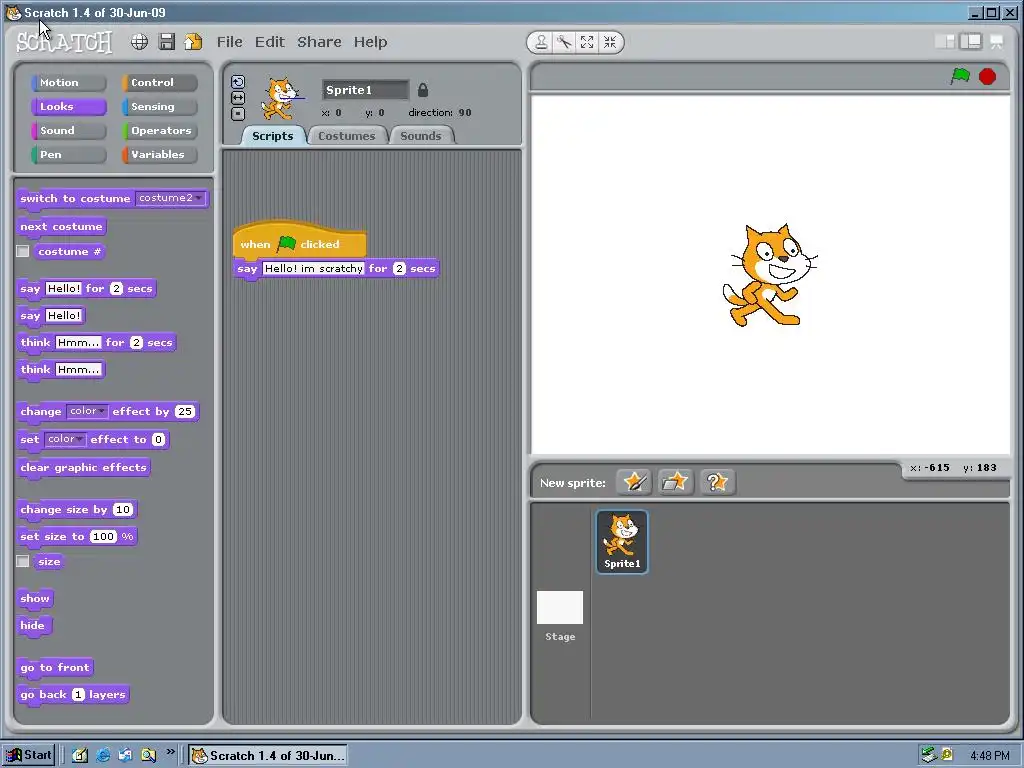Viewport: 1024px width, 768px height.
Task: Select Sprite1 thumbnail in sprite list
Action: pyautogui.click(x=622, y=542)
